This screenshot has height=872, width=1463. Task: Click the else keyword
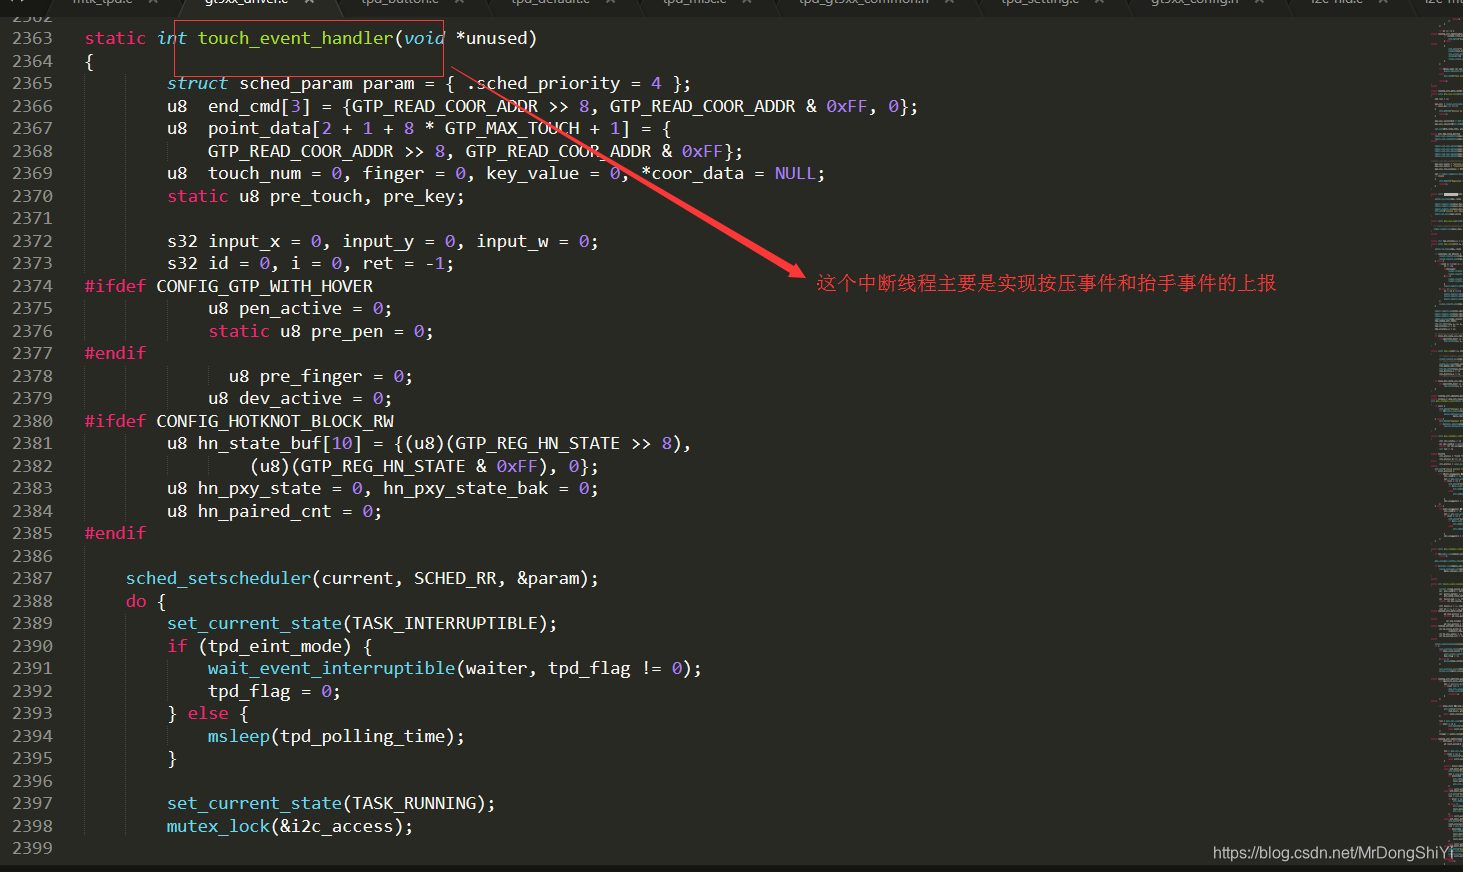(208, 713)
